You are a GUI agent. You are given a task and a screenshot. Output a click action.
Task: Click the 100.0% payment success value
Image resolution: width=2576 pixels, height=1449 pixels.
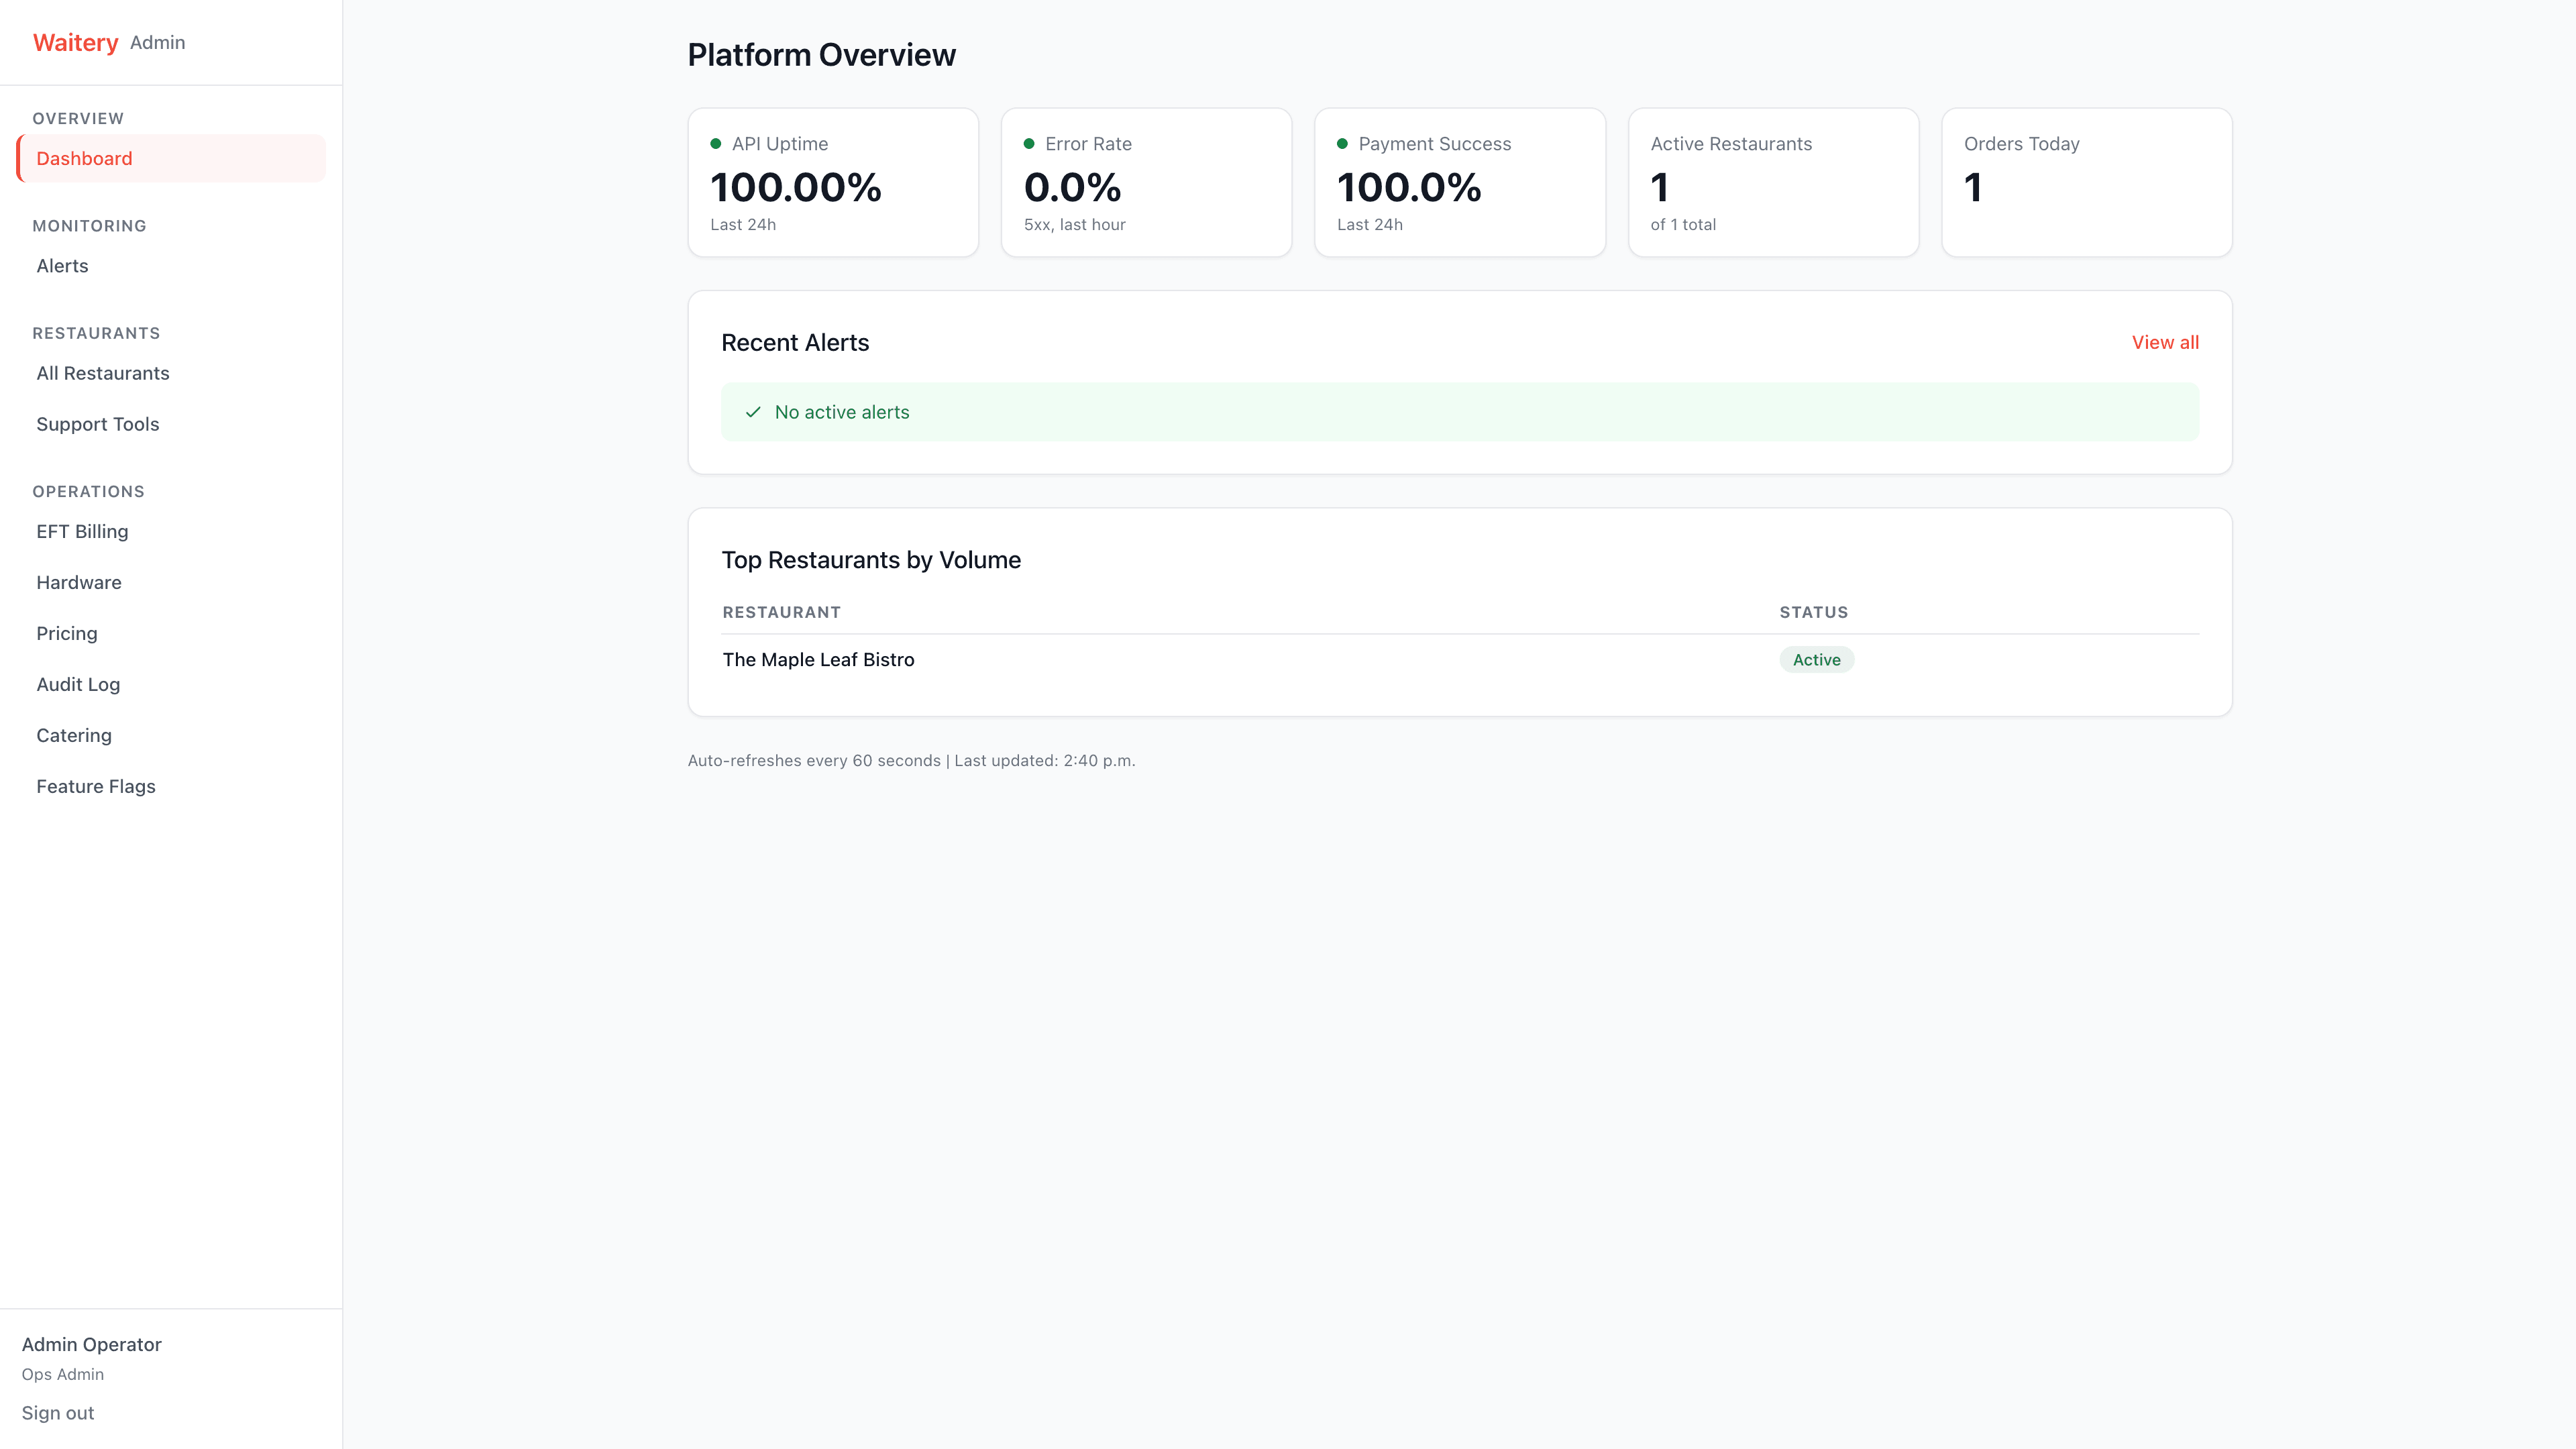coord(1409,187)
